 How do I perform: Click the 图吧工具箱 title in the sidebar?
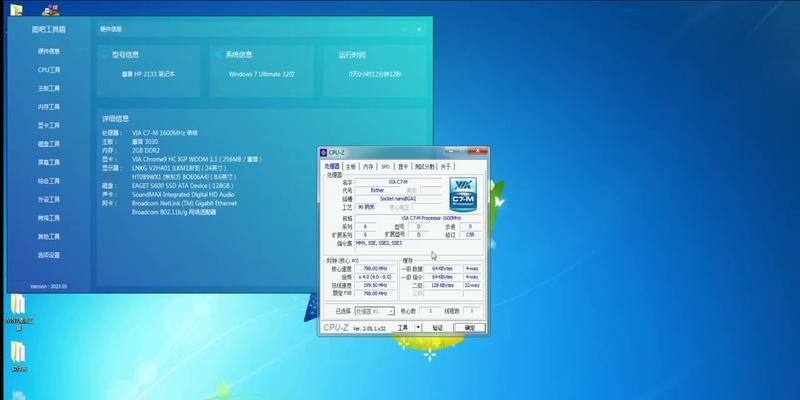[49, 30]
